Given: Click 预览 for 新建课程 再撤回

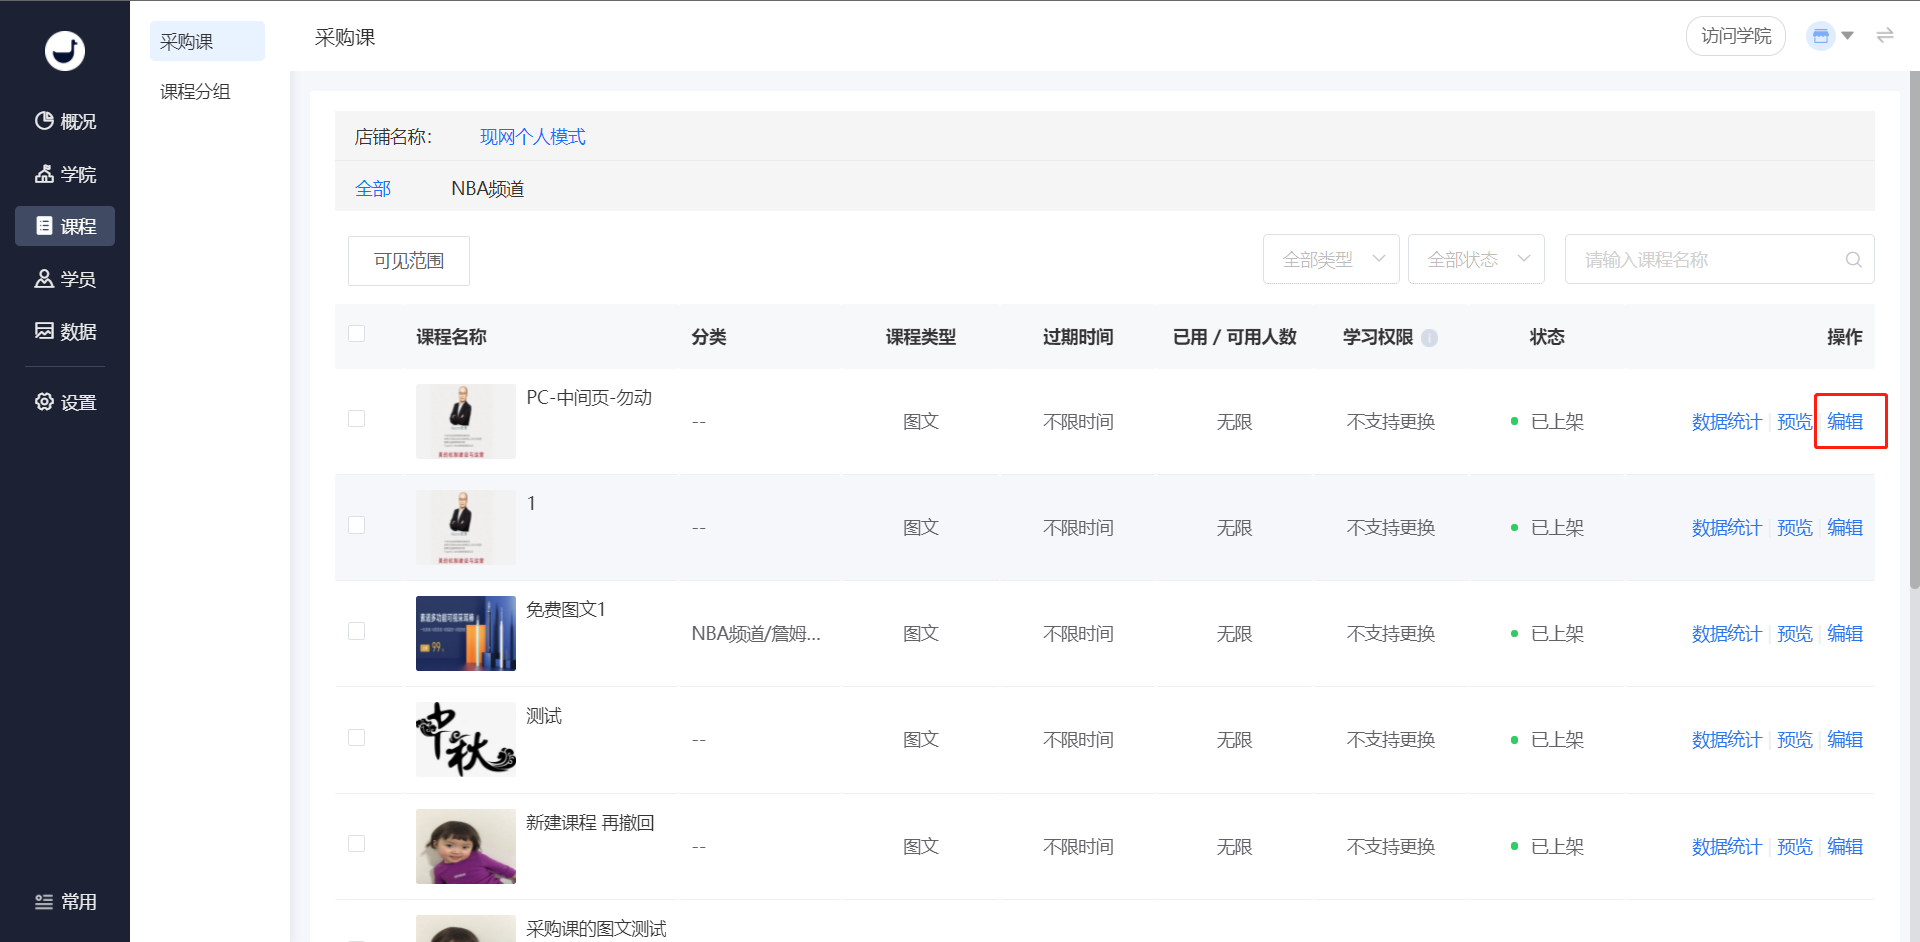Looking at the screenshot, I should (x=1794, y=847).
